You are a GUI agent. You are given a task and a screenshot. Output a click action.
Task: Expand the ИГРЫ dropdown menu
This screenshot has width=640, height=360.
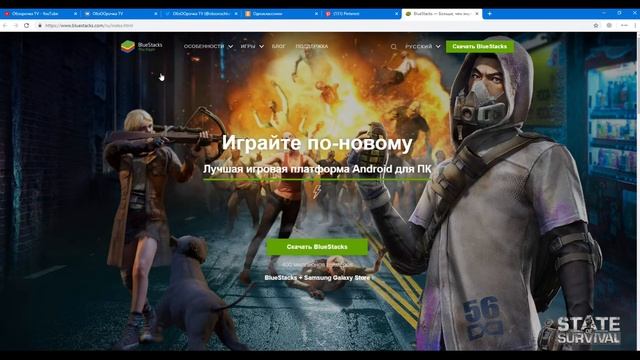coord(252,47)
